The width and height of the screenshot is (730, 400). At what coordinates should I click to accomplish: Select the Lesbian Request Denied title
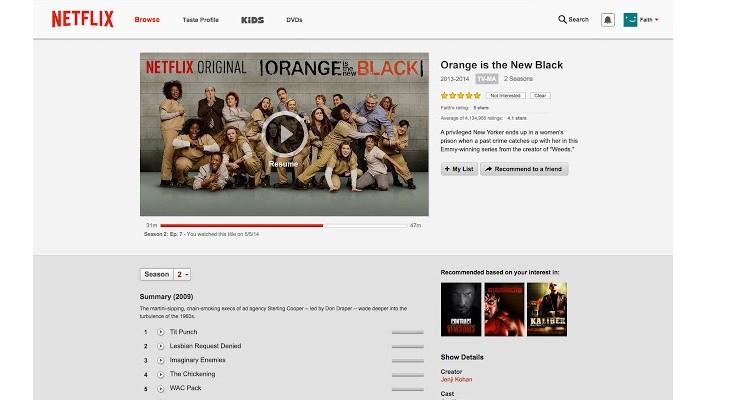tap(205, 346)
